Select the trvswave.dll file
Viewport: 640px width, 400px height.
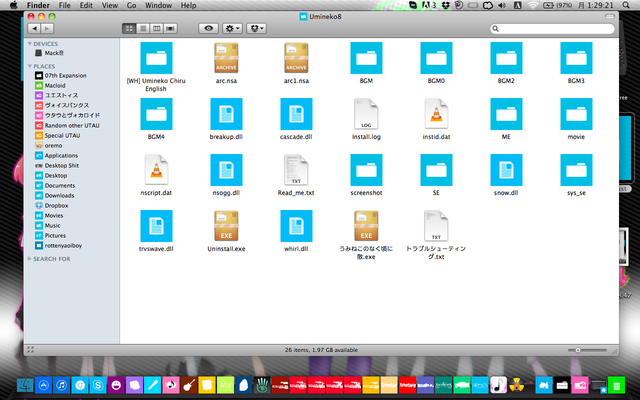coord(156,226)
